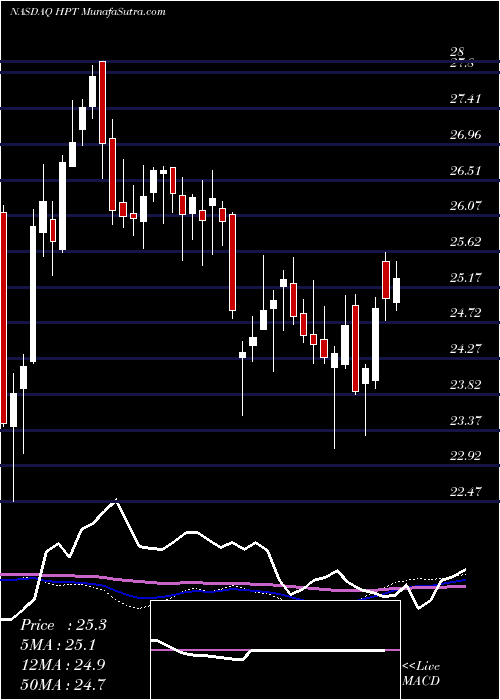Select the 24.72 price axis label
The width and height of the screenshot is (500, 700).
click(x=465, y=313)
